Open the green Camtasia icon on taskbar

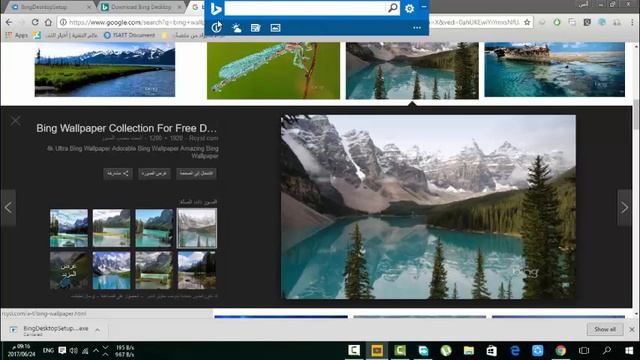pos(400,351)
